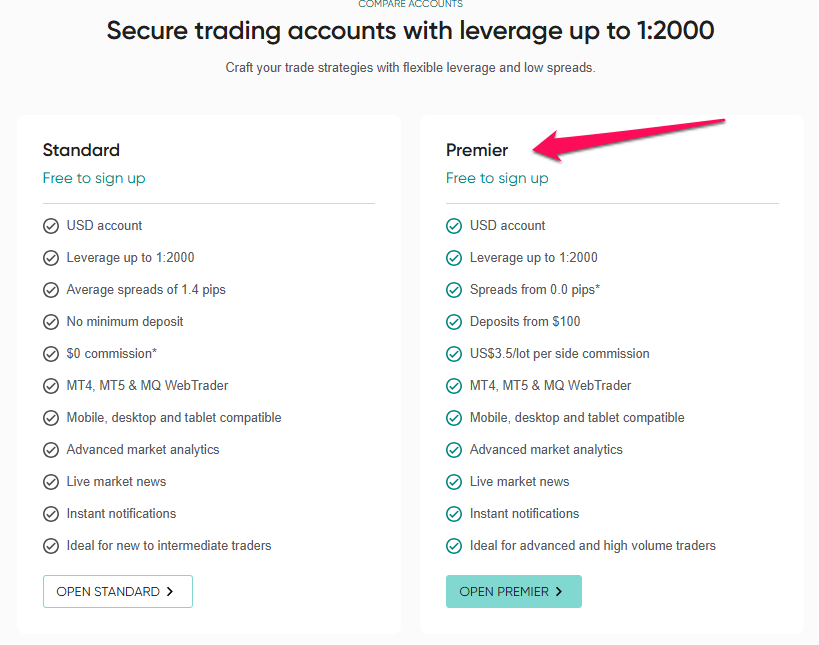The height and width of the screenshot is (645, 819).
Task: Click Free to sign up under Premier
Action: 497,178
